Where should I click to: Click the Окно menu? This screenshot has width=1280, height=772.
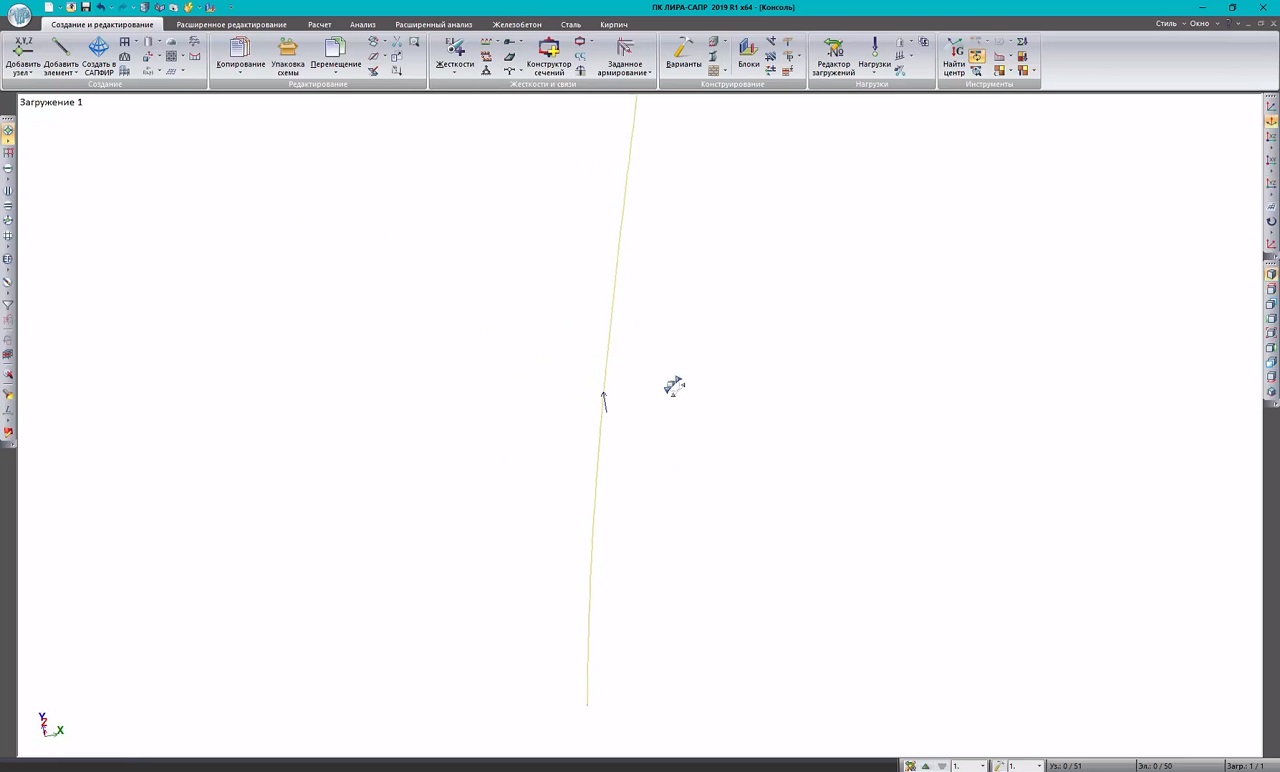tap(1198, 24)
